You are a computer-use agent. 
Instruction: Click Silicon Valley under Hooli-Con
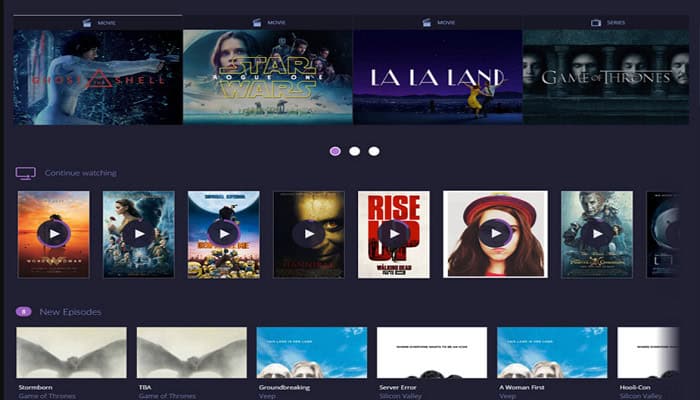pyautogui.click(x=641, y=396)
